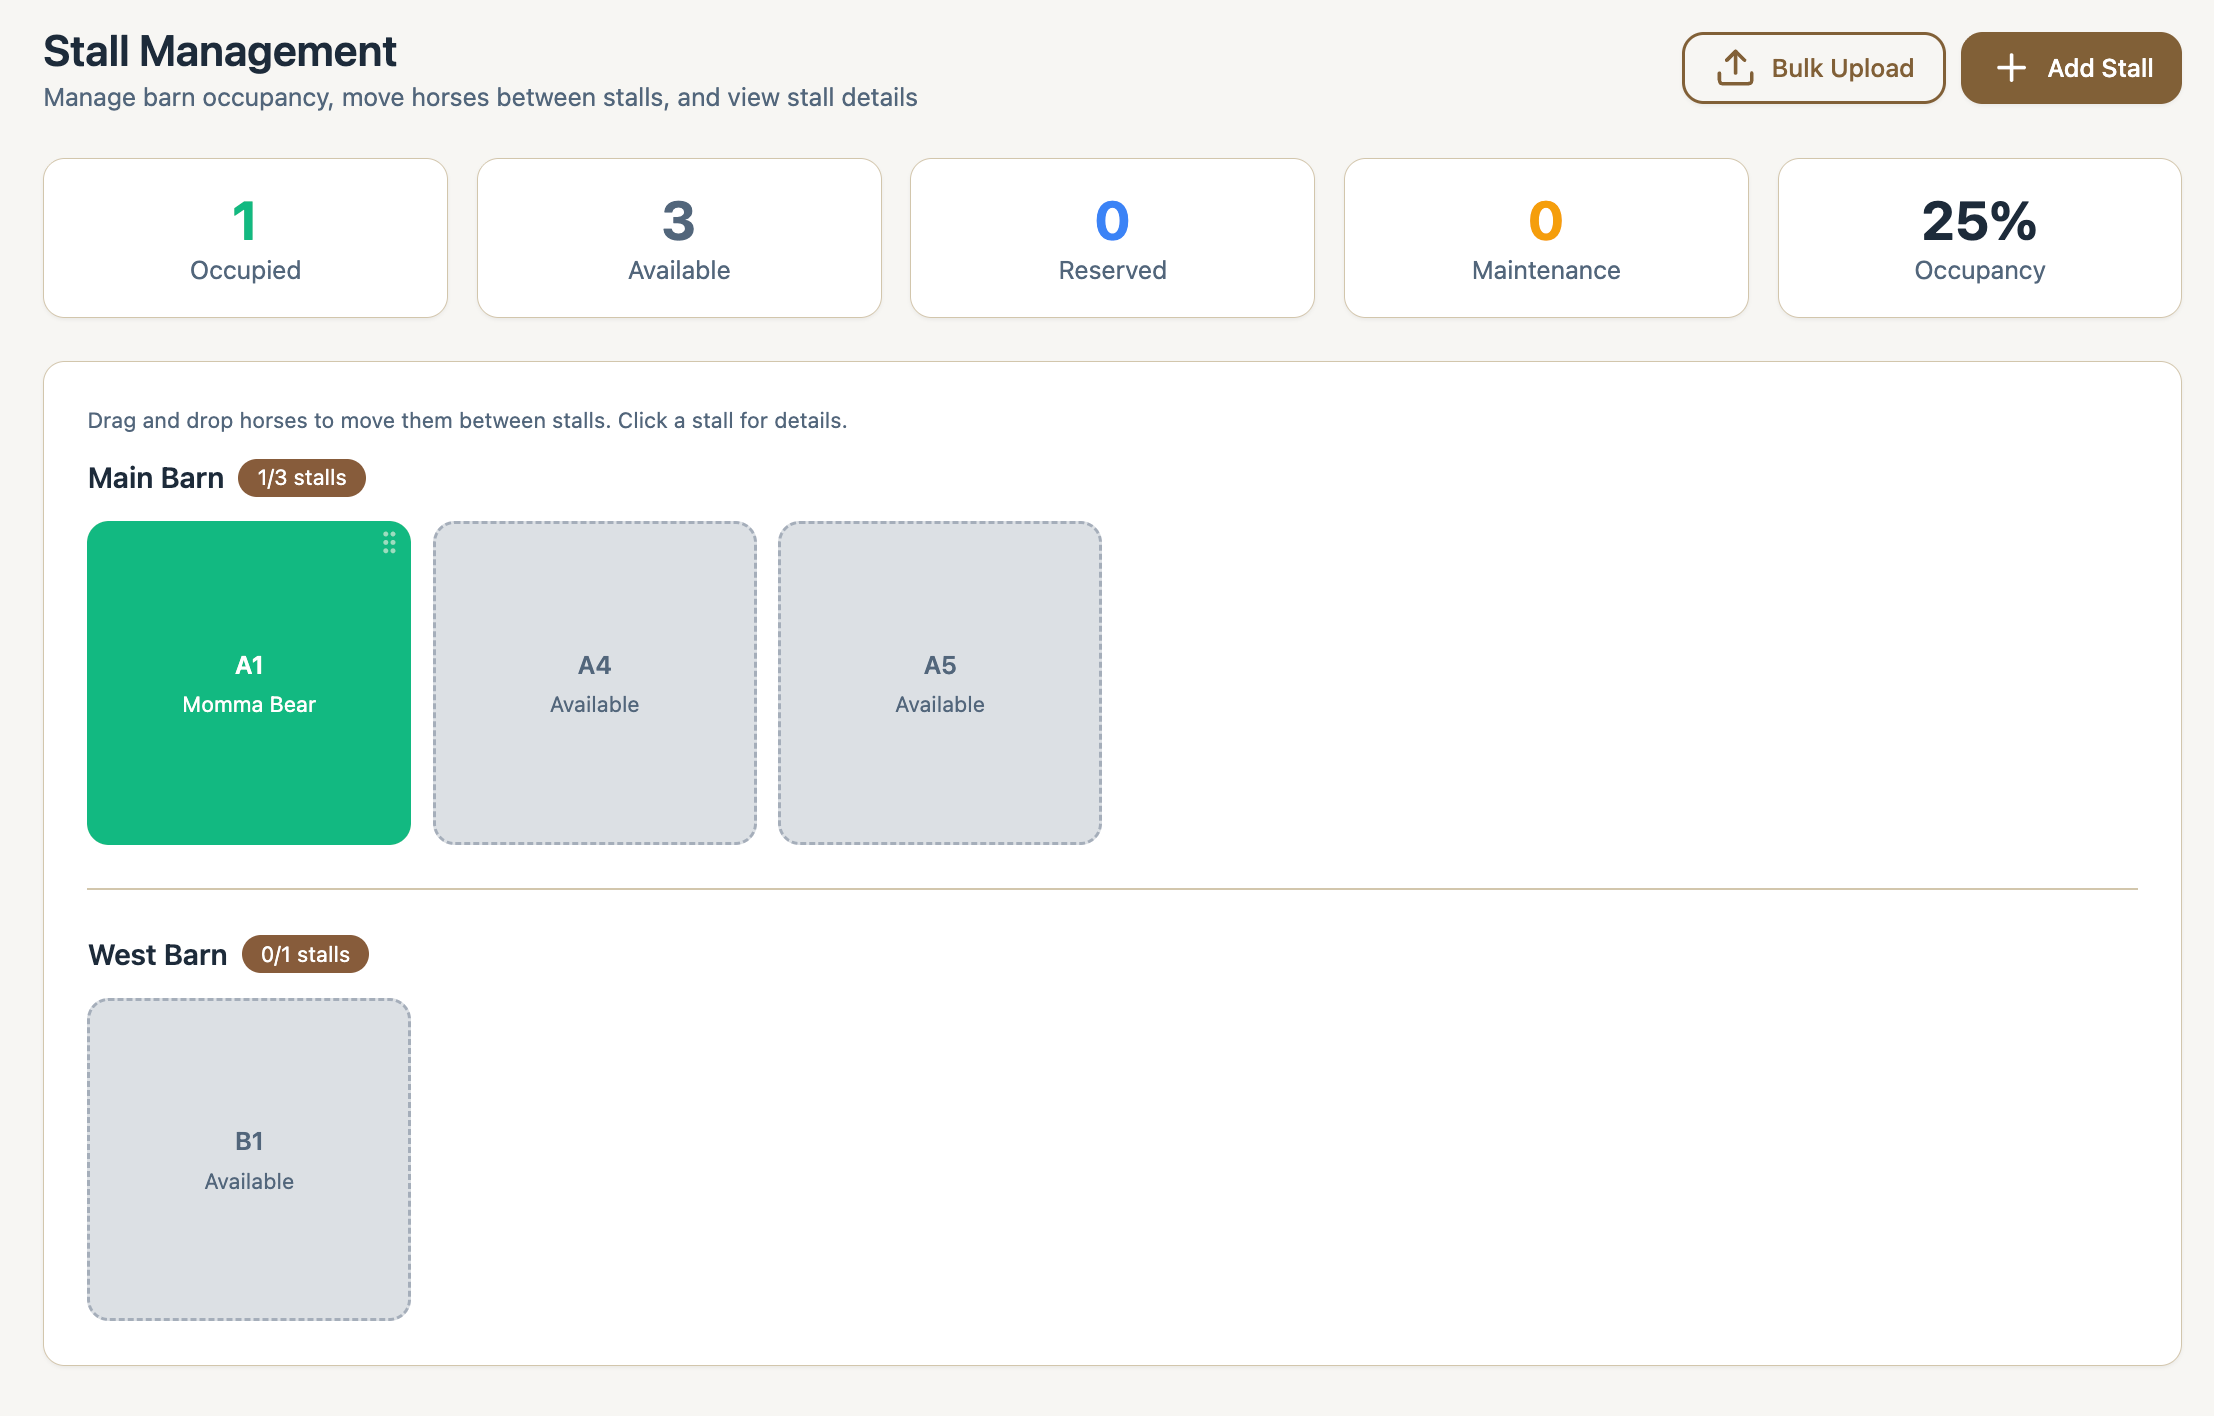Click the 25% Occupancy card
The image size is (2214, 1416).
(x=1979, y=237)
